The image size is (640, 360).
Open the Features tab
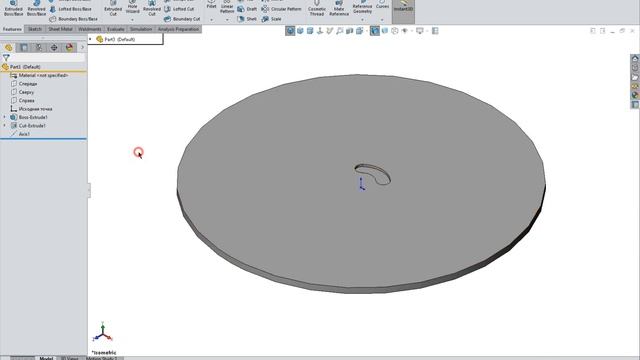(12, 29)
